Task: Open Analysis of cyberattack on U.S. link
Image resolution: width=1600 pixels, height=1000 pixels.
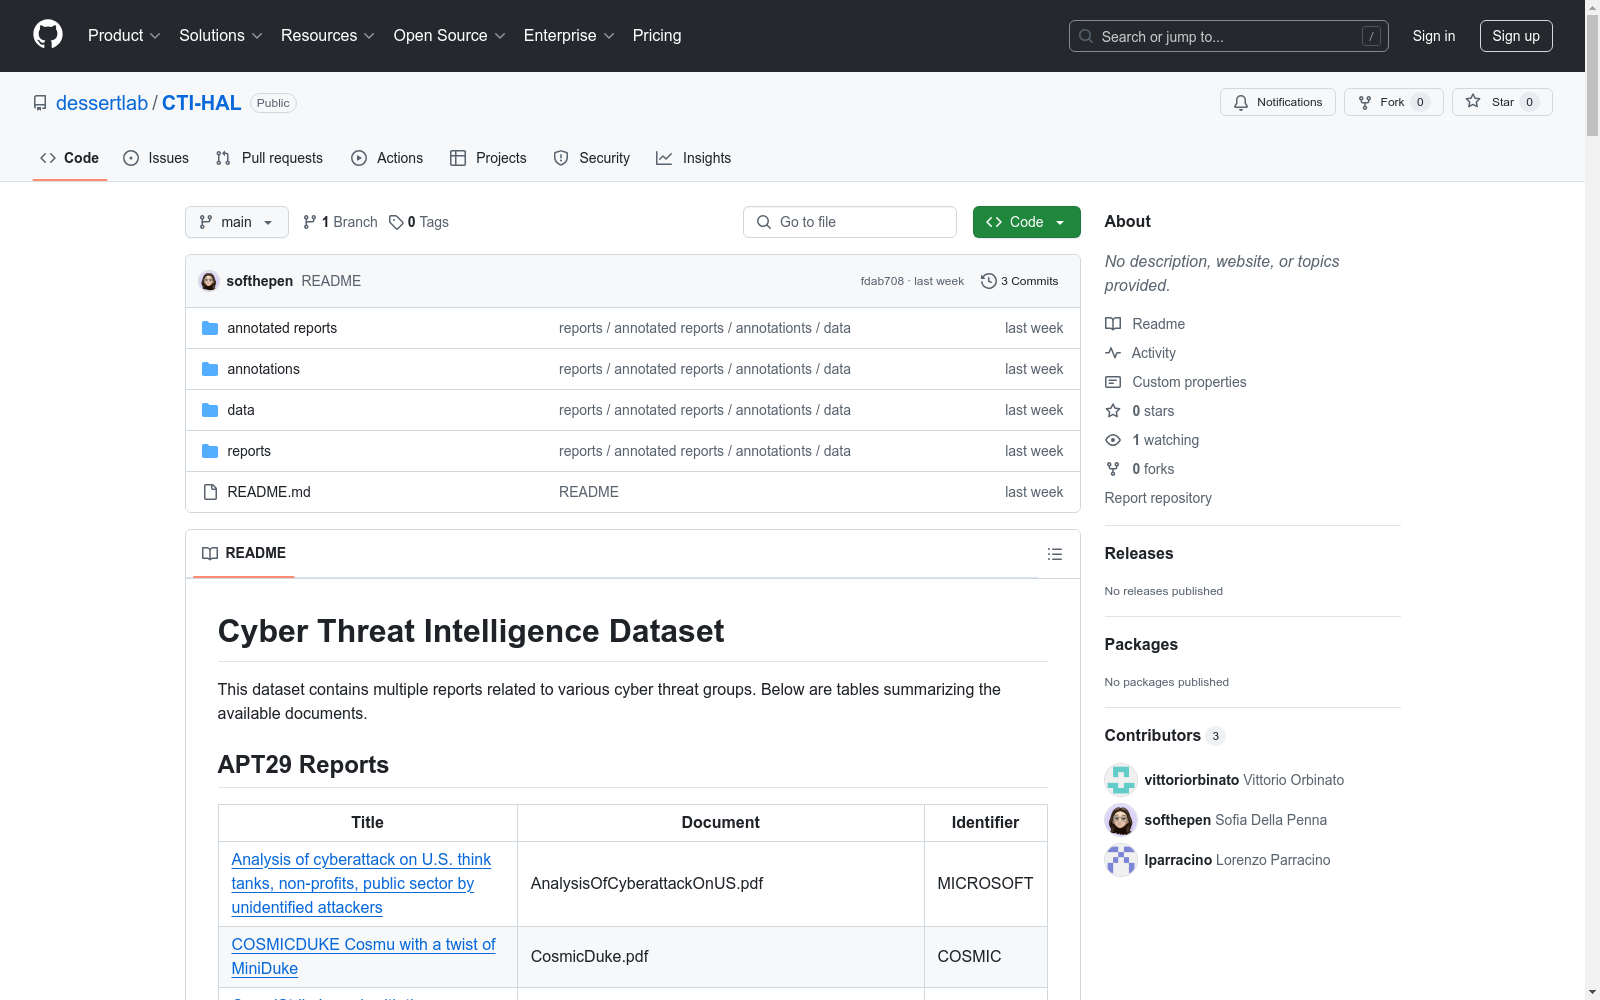Action: (x=361, y=884)
